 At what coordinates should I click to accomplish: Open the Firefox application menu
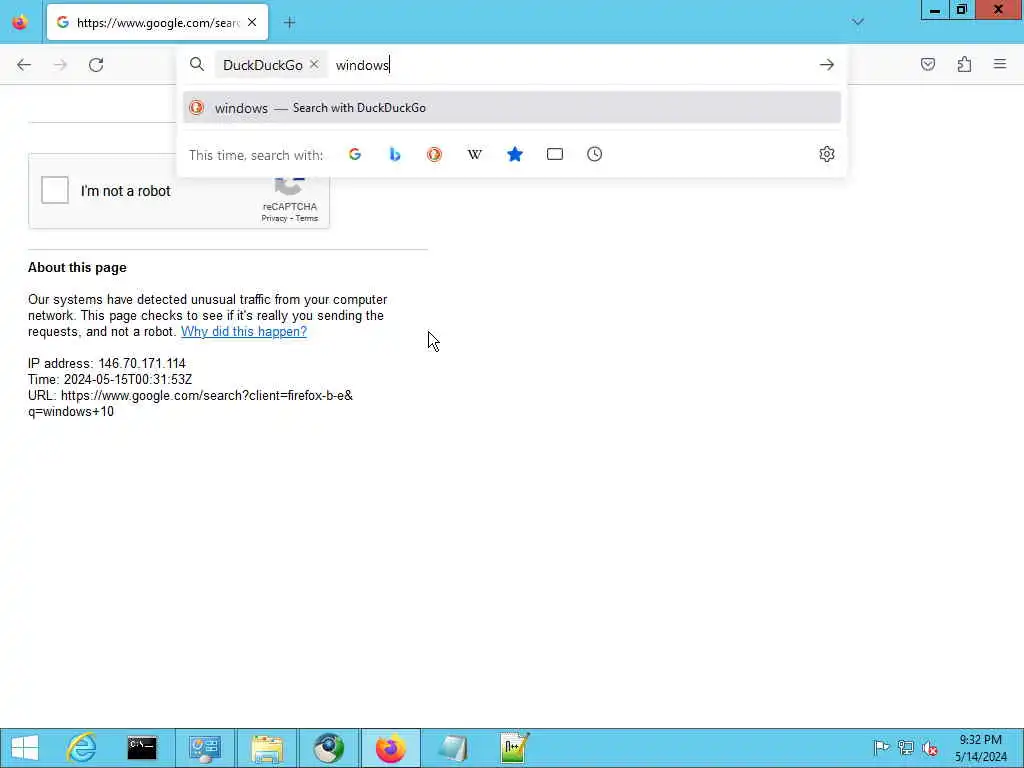[1000, 64]
